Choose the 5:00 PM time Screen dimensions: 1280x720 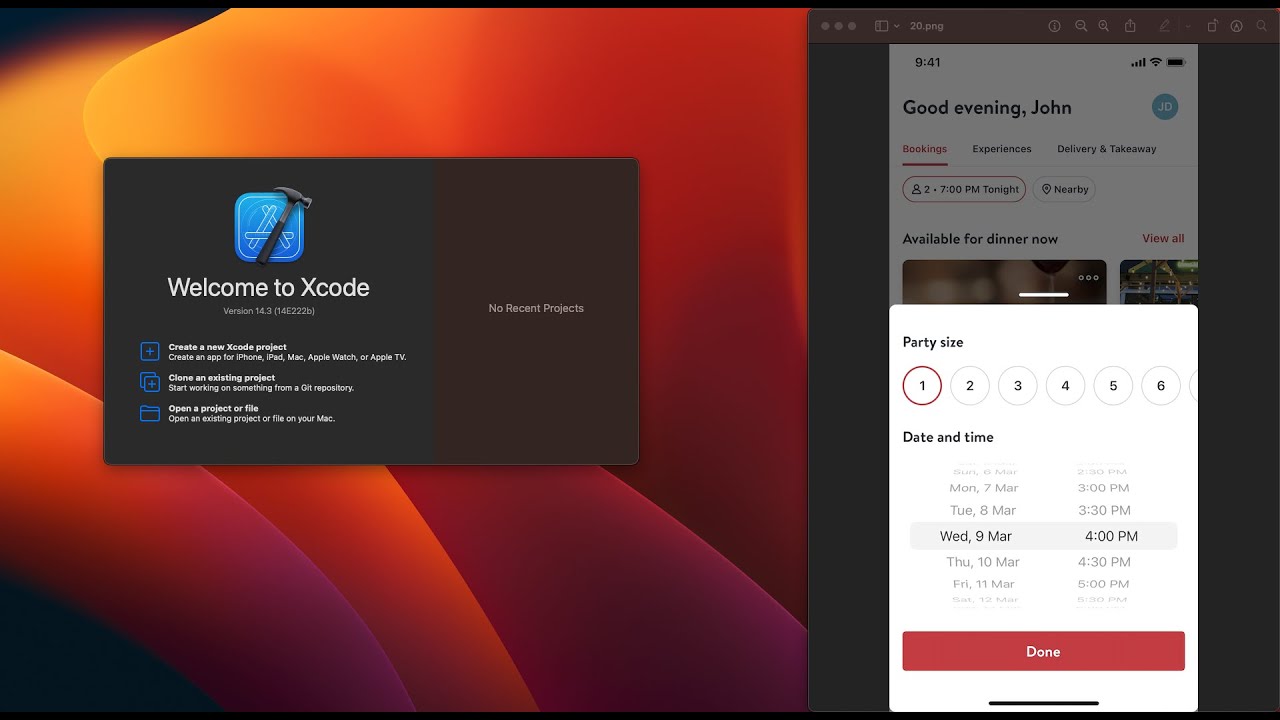coord(1104,584)
